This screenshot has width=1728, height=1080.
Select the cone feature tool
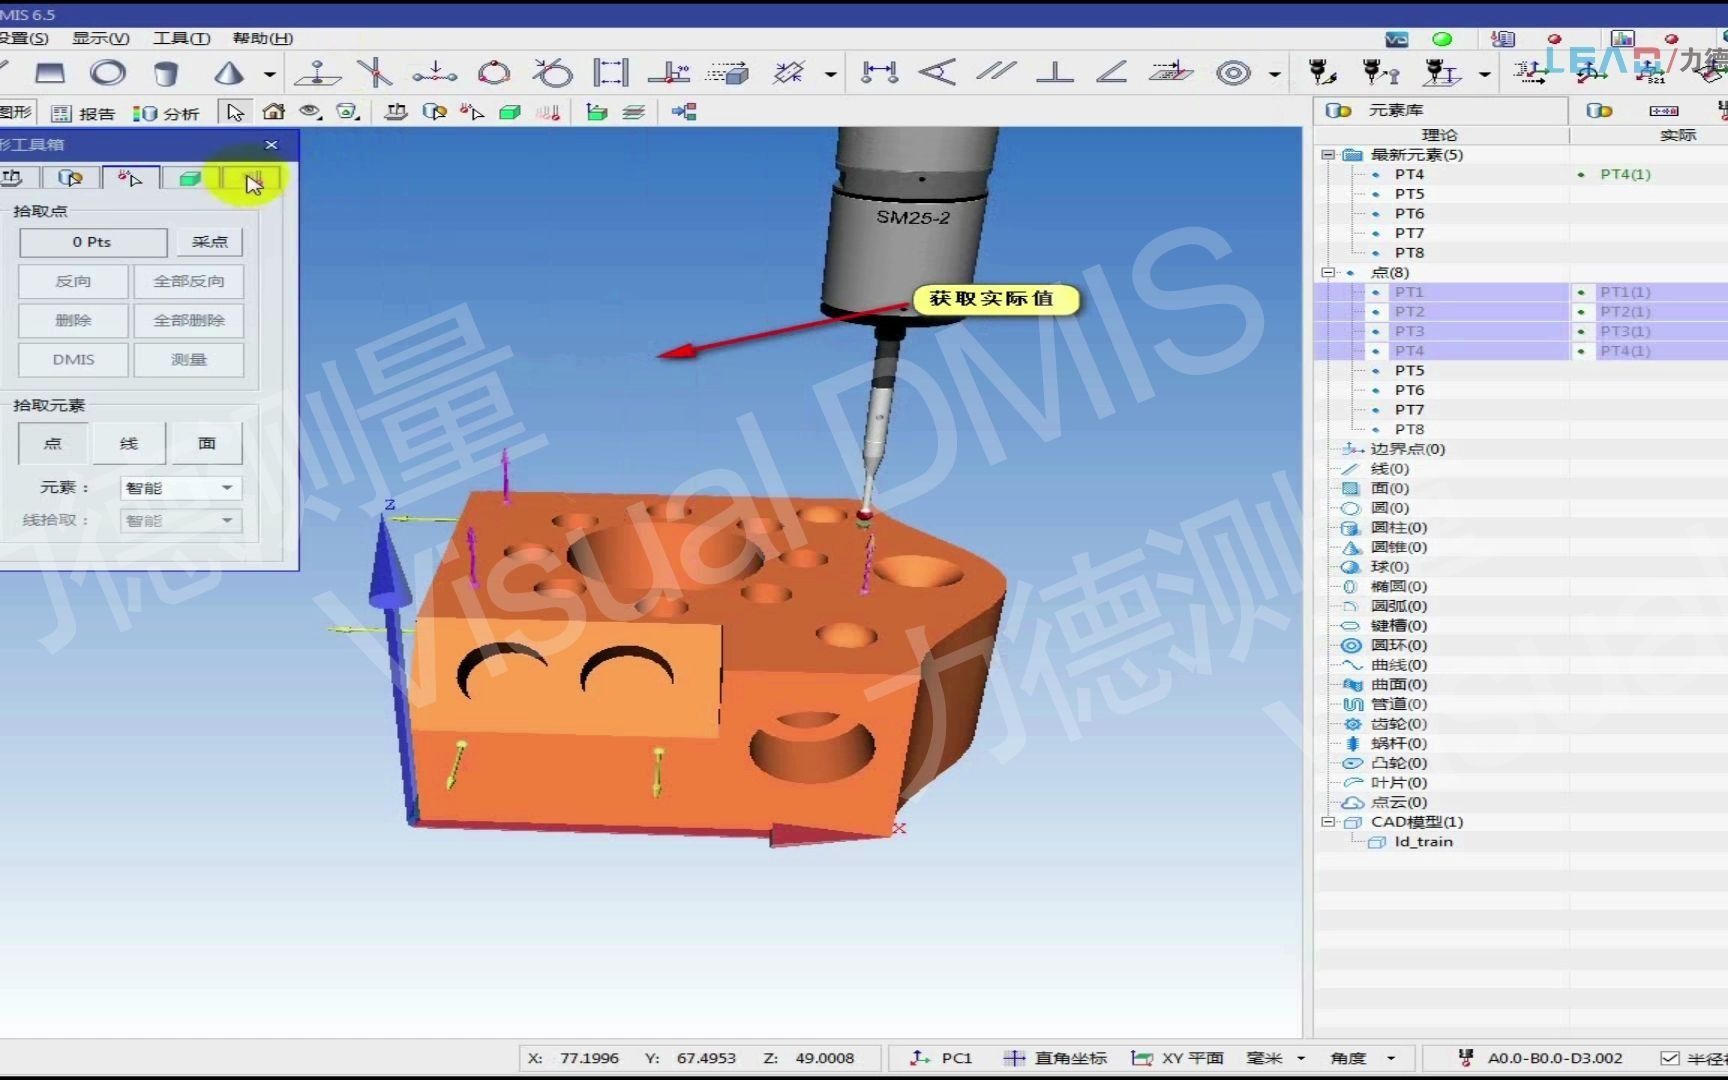229,73
